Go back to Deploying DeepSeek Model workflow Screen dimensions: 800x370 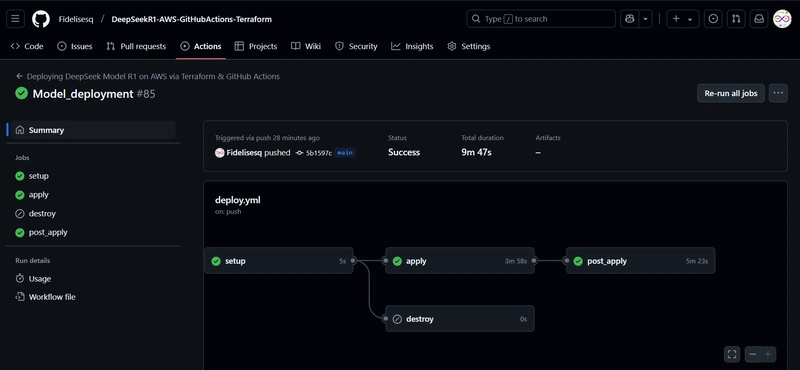tap(148, 77)
